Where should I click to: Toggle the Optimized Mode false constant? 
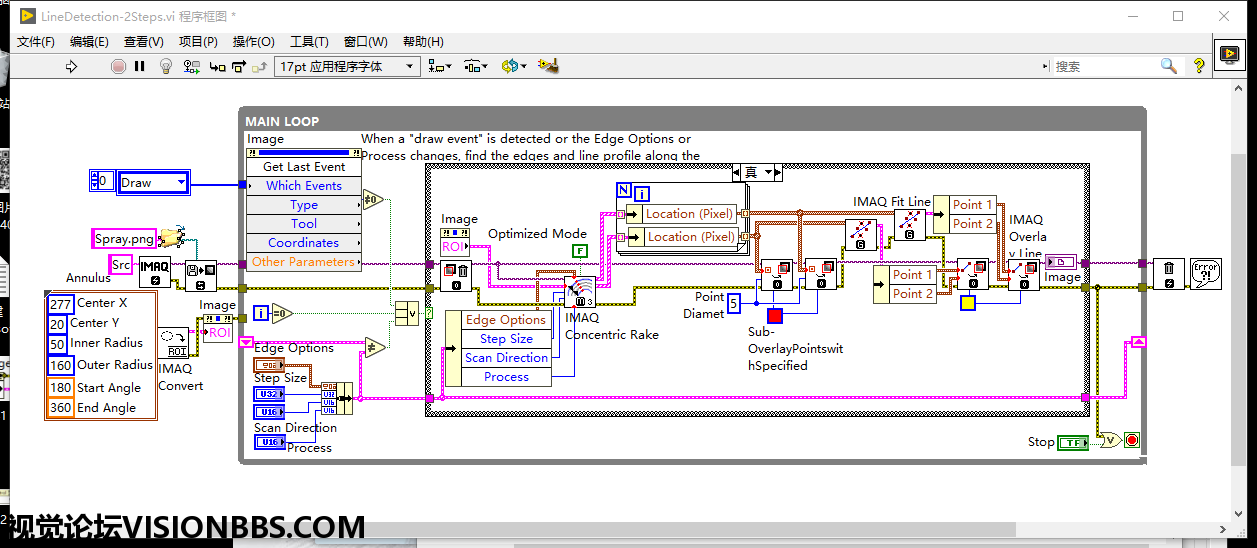[x=579, y=250]
